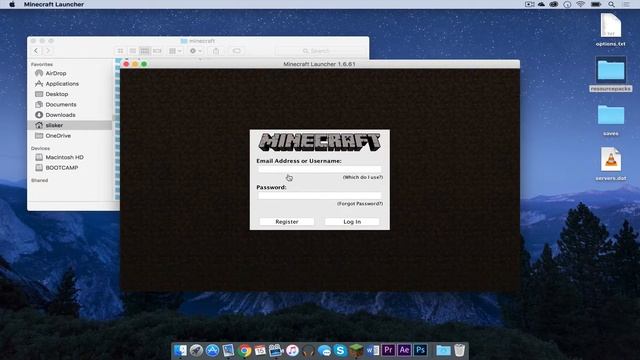Open the Time Machine menu bar icon
The width and height of the screenshot is (640, 360).
[x=567, y=4]
